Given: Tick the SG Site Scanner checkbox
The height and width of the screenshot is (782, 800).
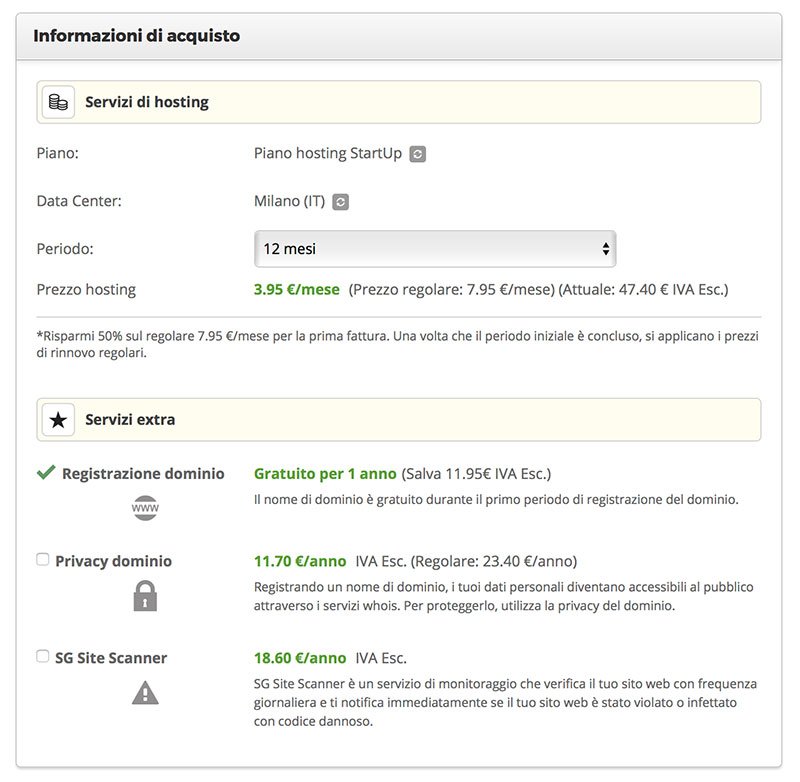Looking at the screenshot, I should pos(43,656).
